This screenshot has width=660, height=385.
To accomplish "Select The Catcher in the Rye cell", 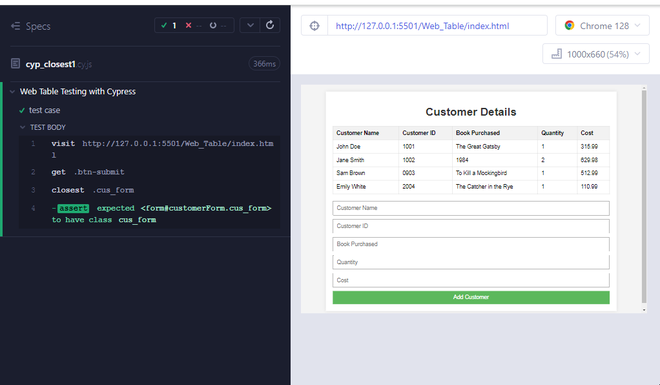I will (495, 186).
